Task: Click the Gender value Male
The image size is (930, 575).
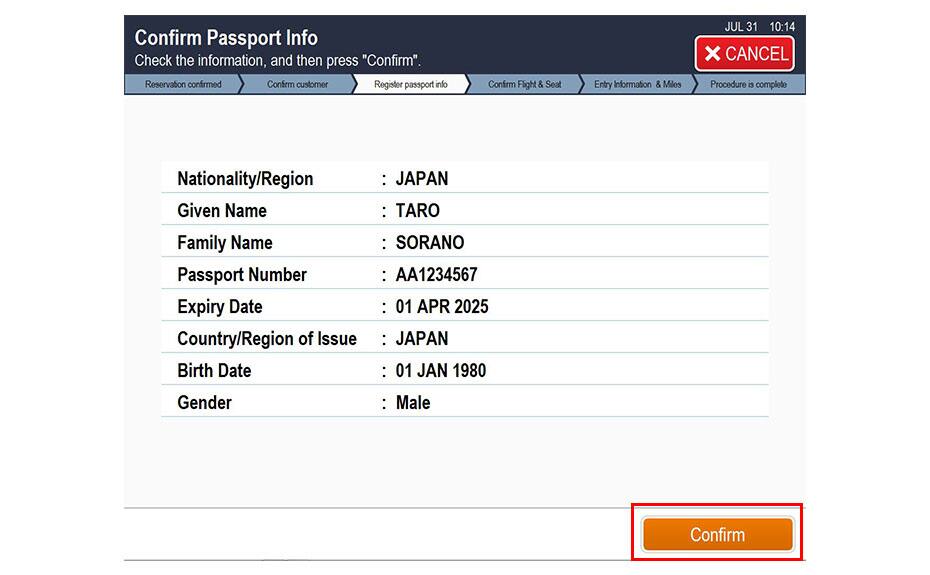Action: click(x=413, y=403)
